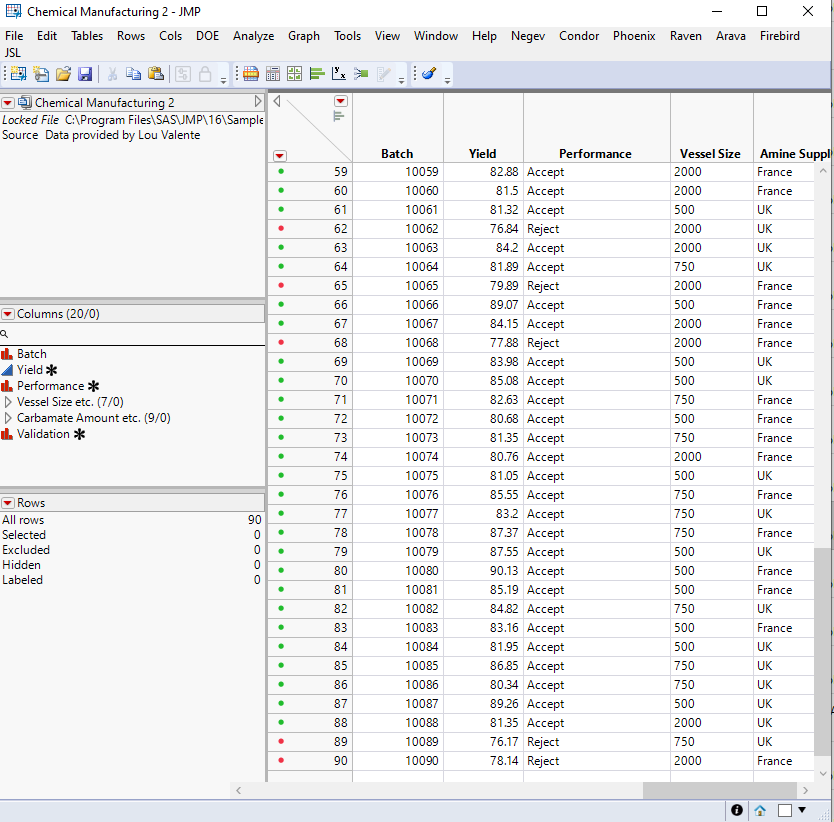Click the Yield column's continuous data icon
This screenshot has height=822, width=834.
[x=8, y=370]
